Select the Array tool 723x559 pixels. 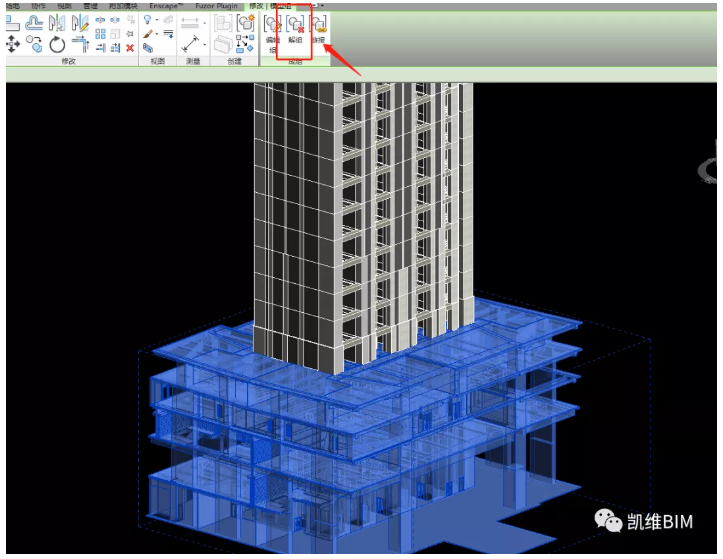[x=100, y=34]
